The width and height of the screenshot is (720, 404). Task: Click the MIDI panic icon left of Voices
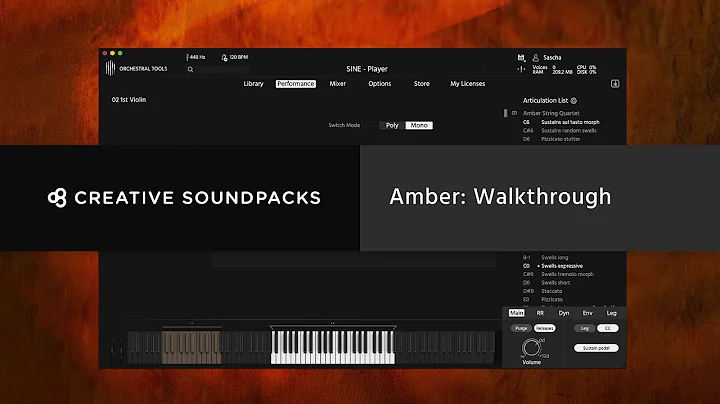pyautogui.click(x=521, y=69)
